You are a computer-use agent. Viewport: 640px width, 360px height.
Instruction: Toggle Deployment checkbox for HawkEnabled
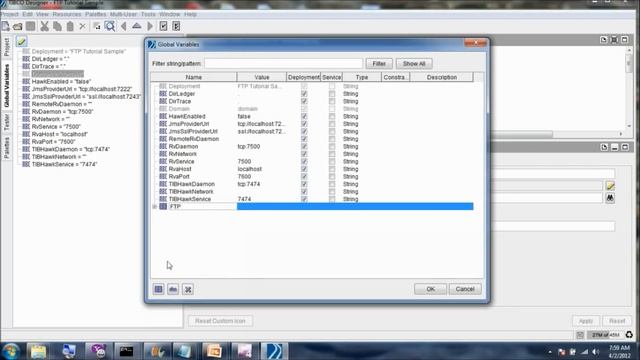[304, 116]
